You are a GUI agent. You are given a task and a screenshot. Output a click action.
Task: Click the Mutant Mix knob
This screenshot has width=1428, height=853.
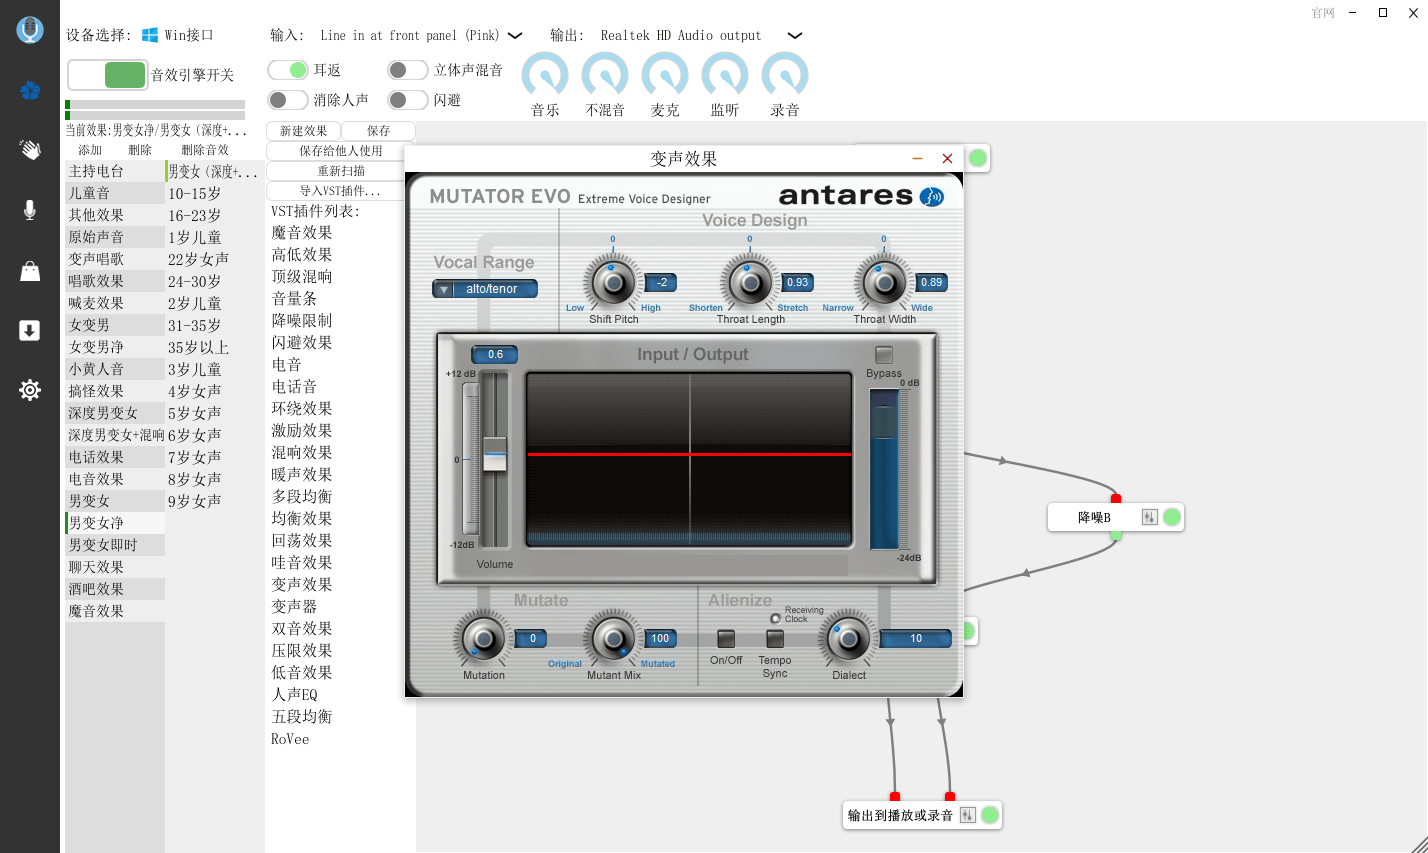(613, 638)
